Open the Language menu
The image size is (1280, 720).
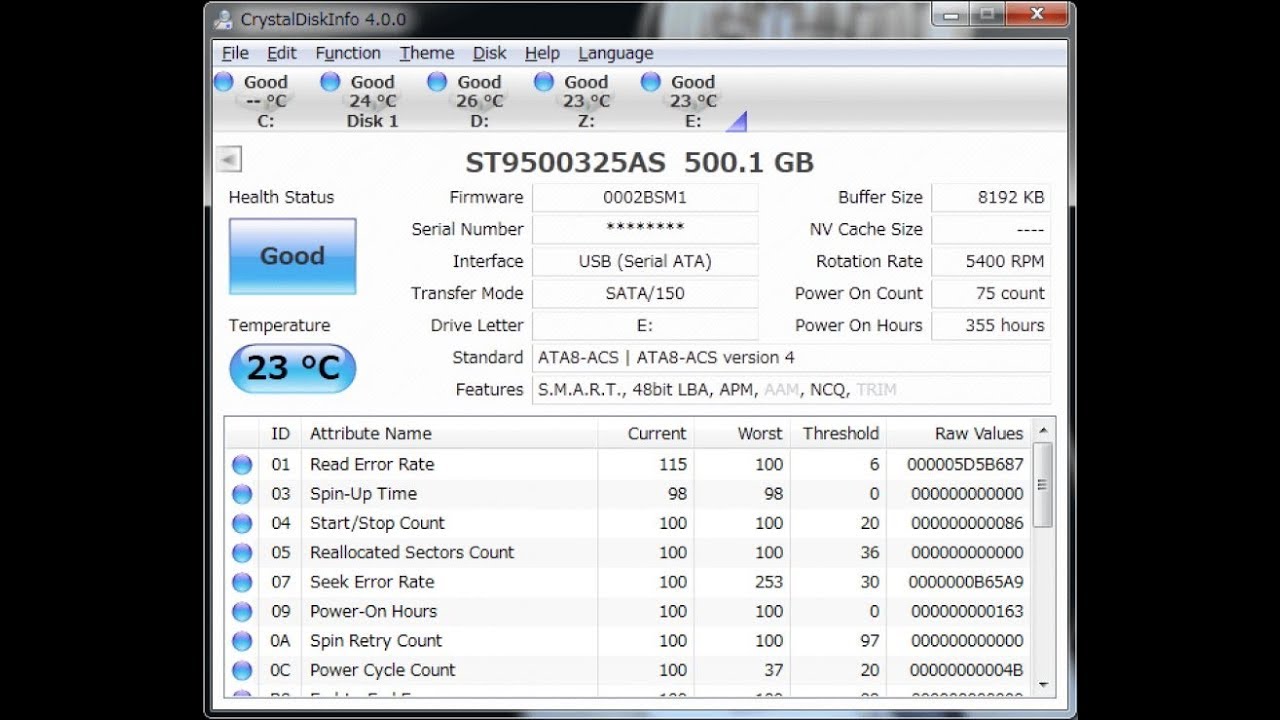tap(616, 53)
